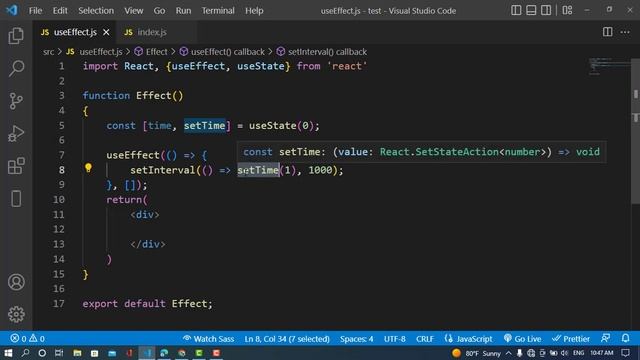Click 'export default Effect;' on line 17
This screenshot has height=360, width=640.
[147, 304]
